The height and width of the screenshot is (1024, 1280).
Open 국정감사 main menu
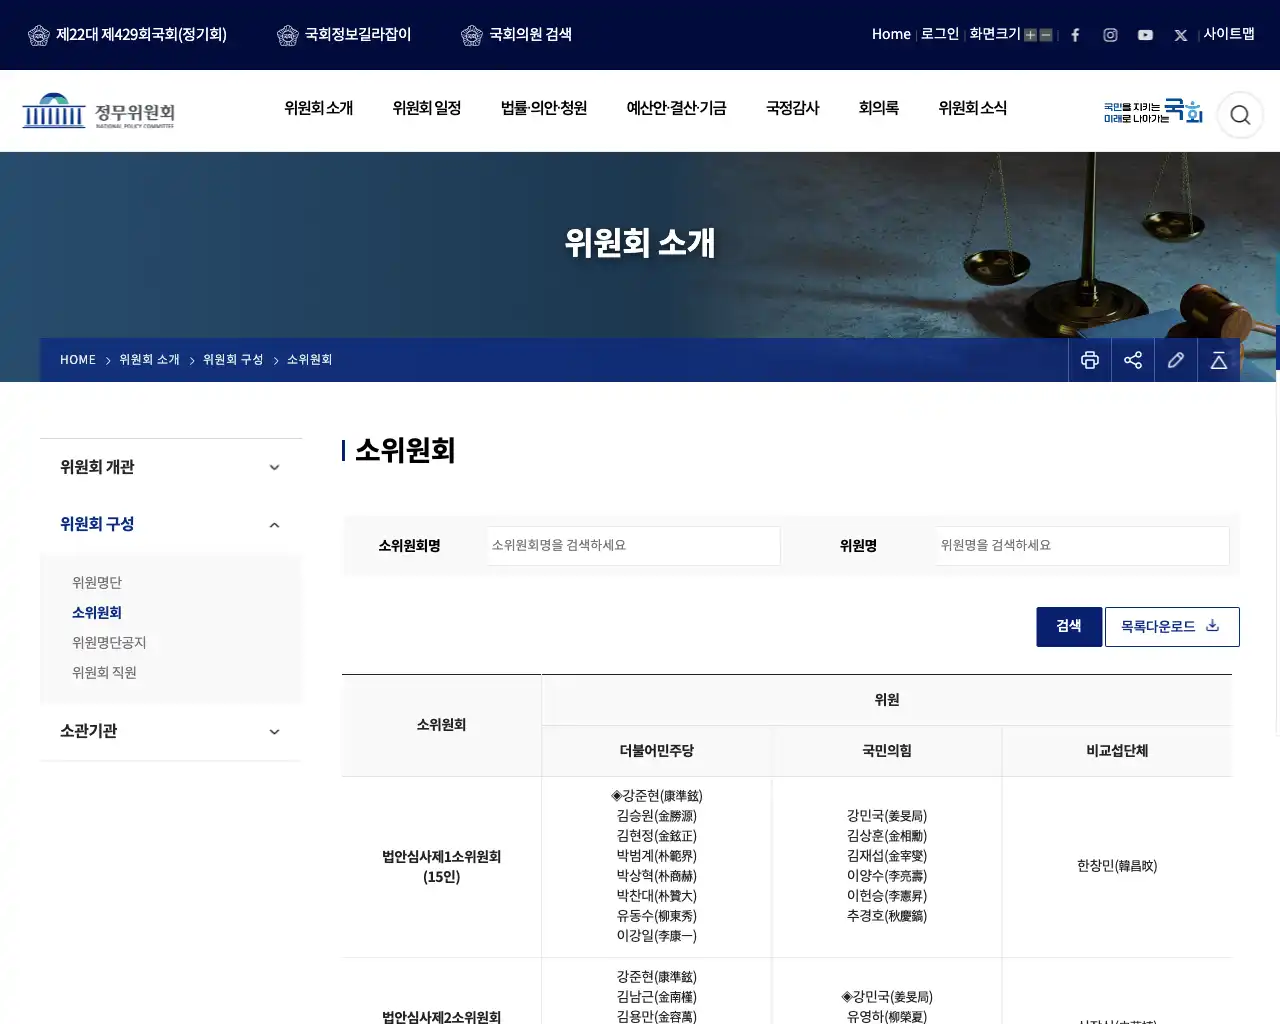[793, 108]
